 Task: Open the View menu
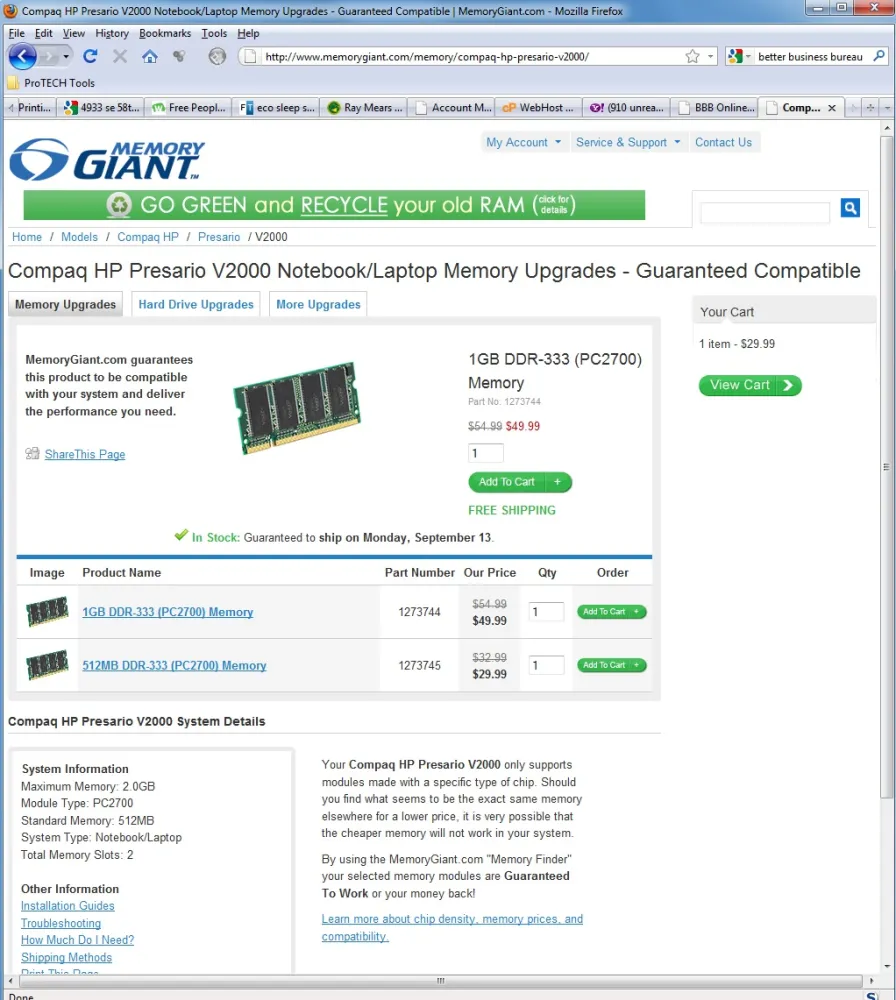tap(73, 33)
